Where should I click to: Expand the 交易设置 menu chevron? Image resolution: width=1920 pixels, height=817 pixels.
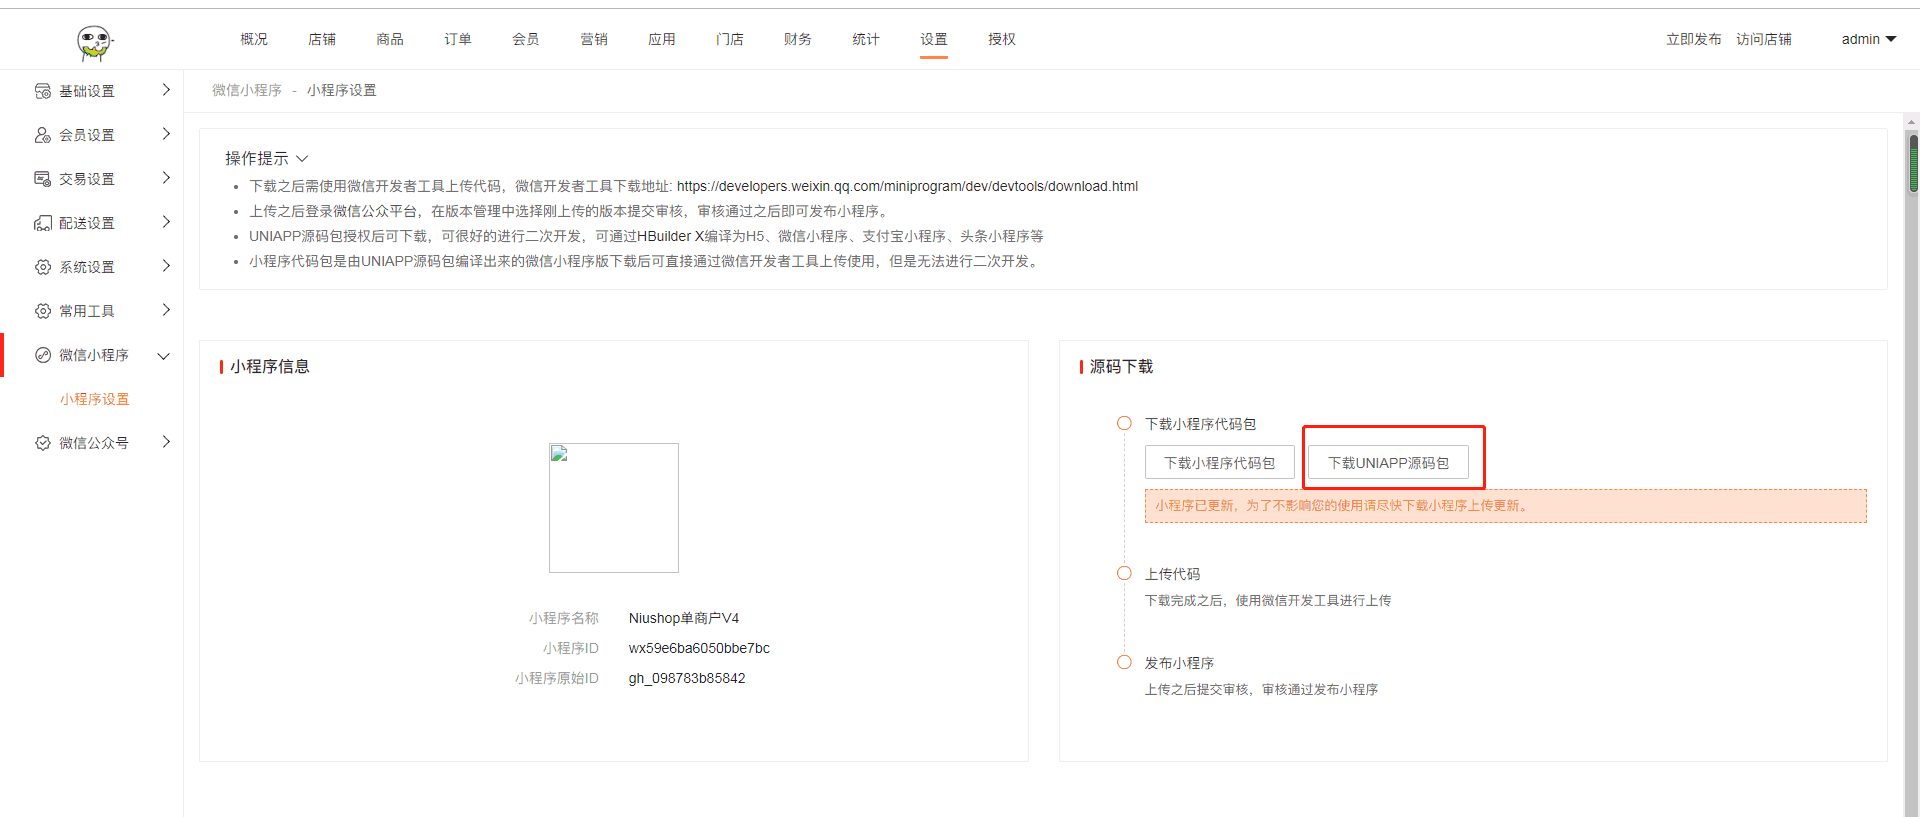click(166, 178)
